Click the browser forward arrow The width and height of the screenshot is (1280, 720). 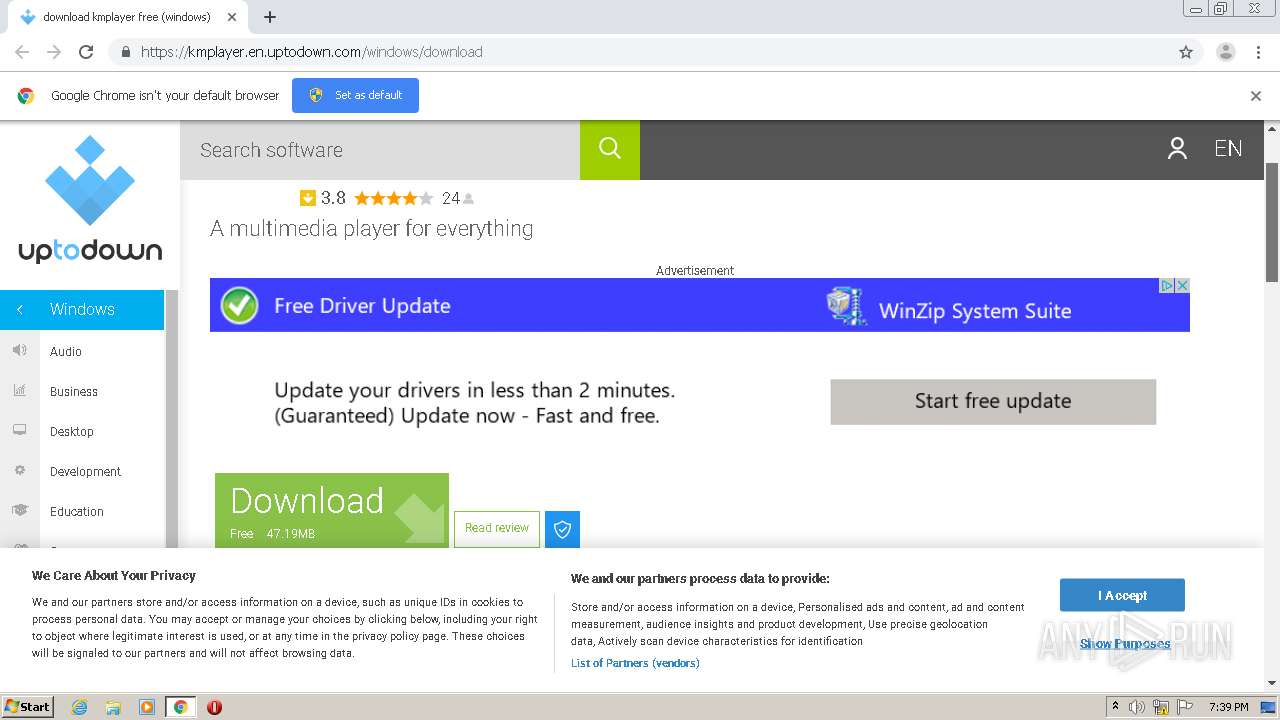(x=54, y=52)
